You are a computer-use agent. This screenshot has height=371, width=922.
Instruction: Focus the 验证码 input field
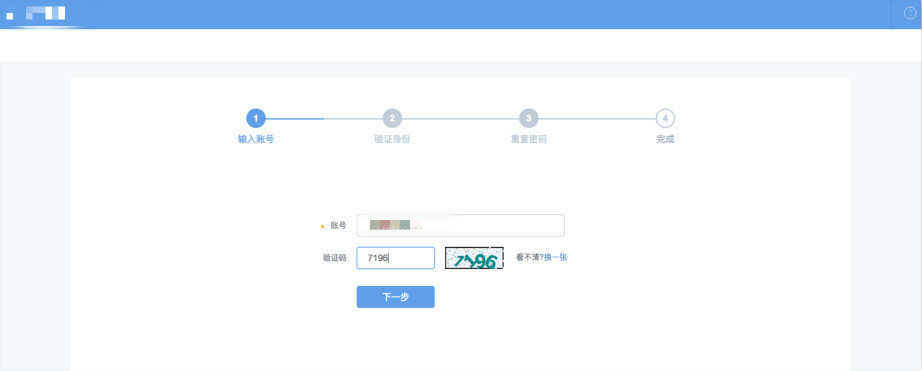[396, 258]
